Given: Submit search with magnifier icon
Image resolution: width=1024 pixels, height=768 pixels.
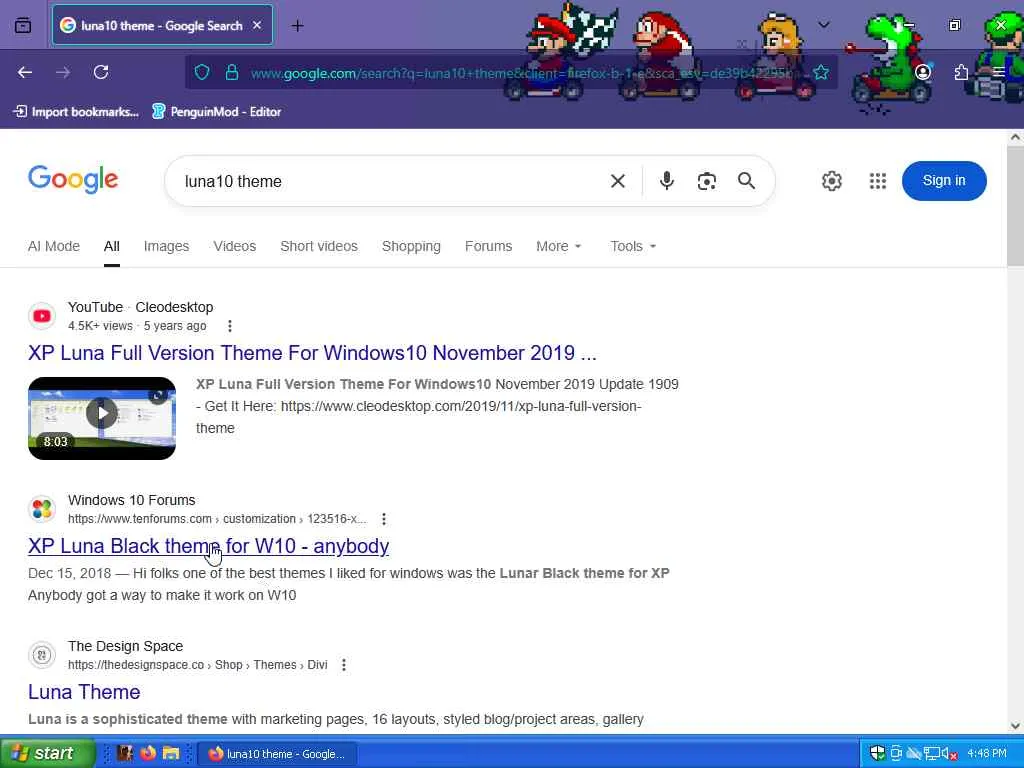Looking at the screenshot, I should 746,181.
